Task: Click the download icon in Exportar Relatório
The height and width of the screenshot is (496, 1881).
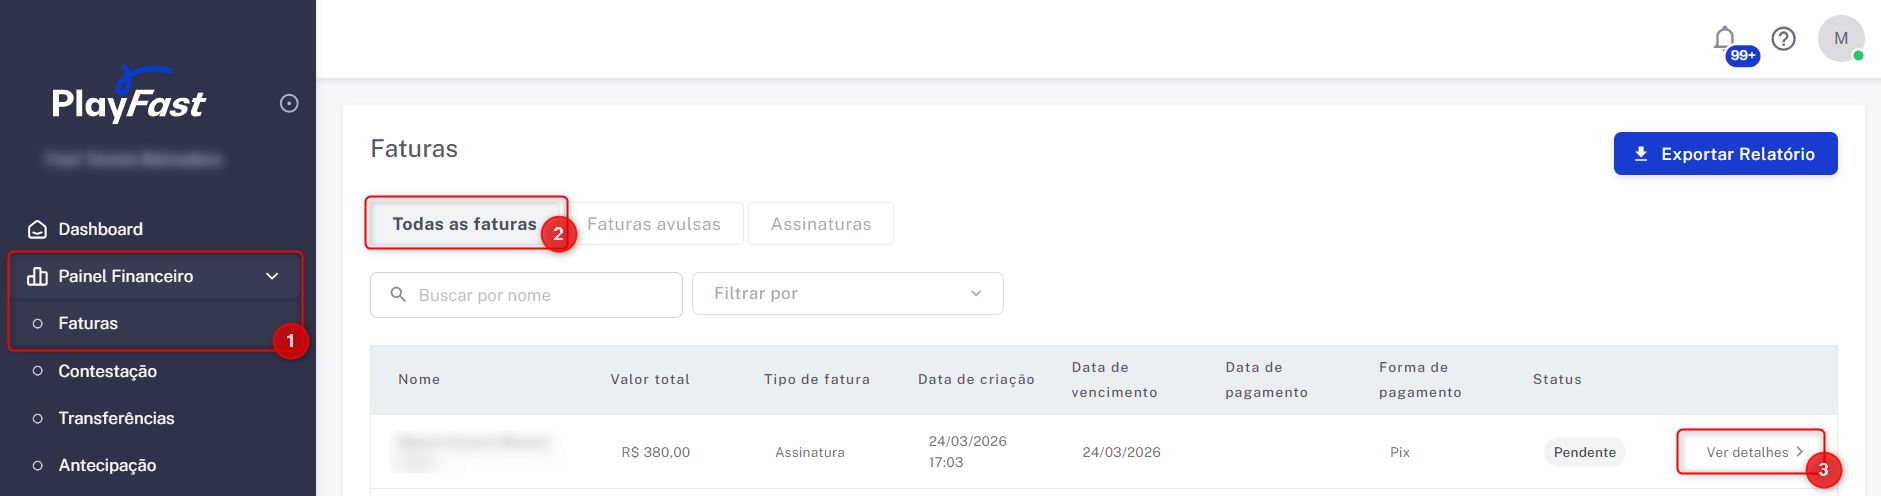Action: click(1641, 154)
